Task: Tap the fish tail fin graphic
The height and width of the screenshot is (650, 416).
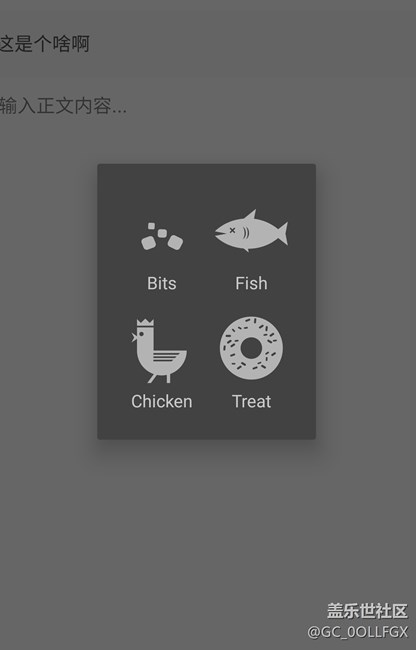Action: coord(280,233)
